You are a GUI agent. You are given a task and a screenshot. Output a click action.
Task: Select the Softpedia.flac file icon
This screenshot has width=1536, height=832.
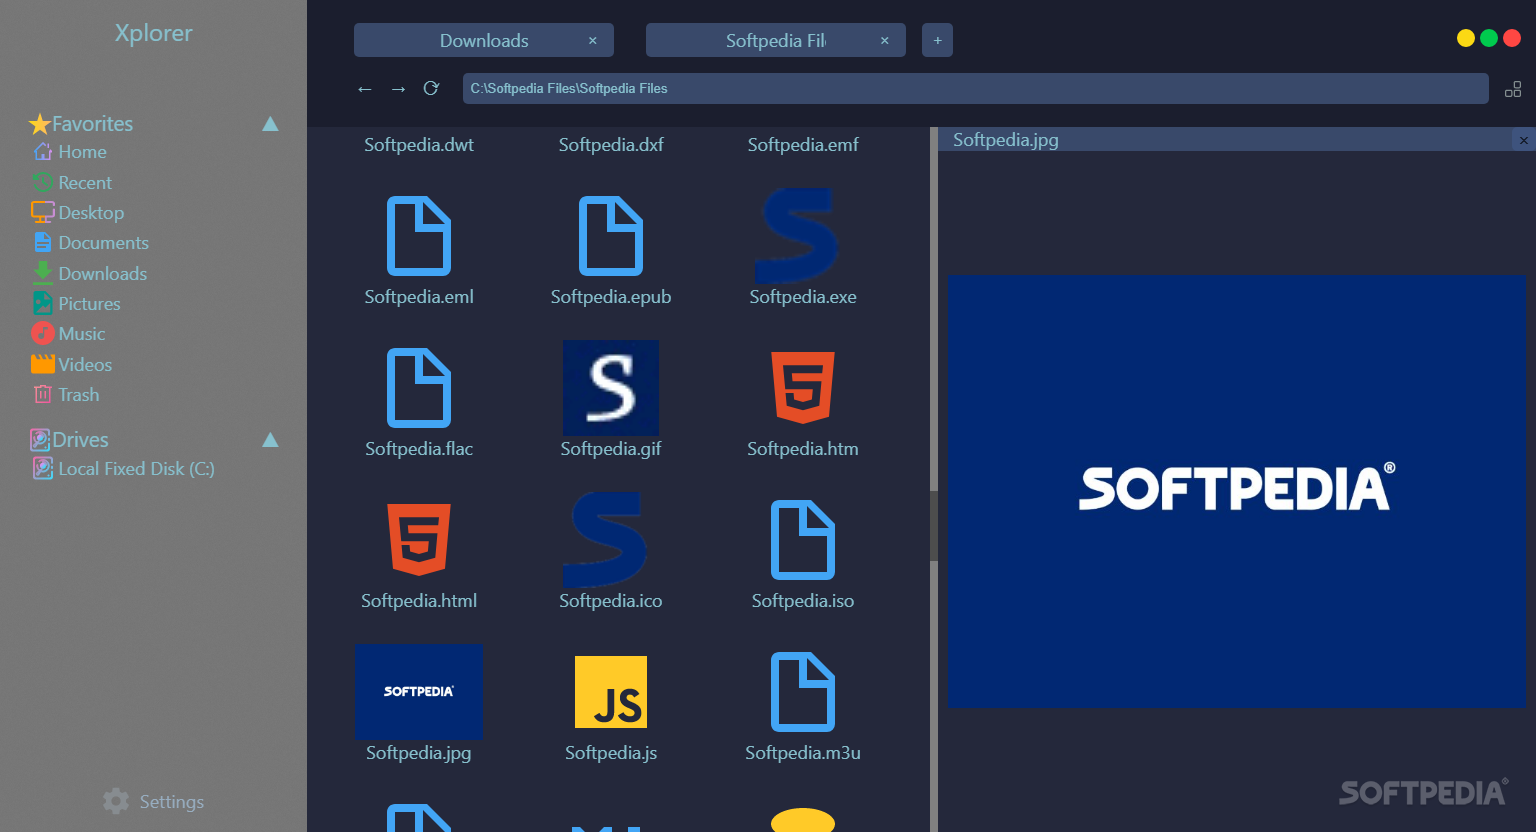419,388
